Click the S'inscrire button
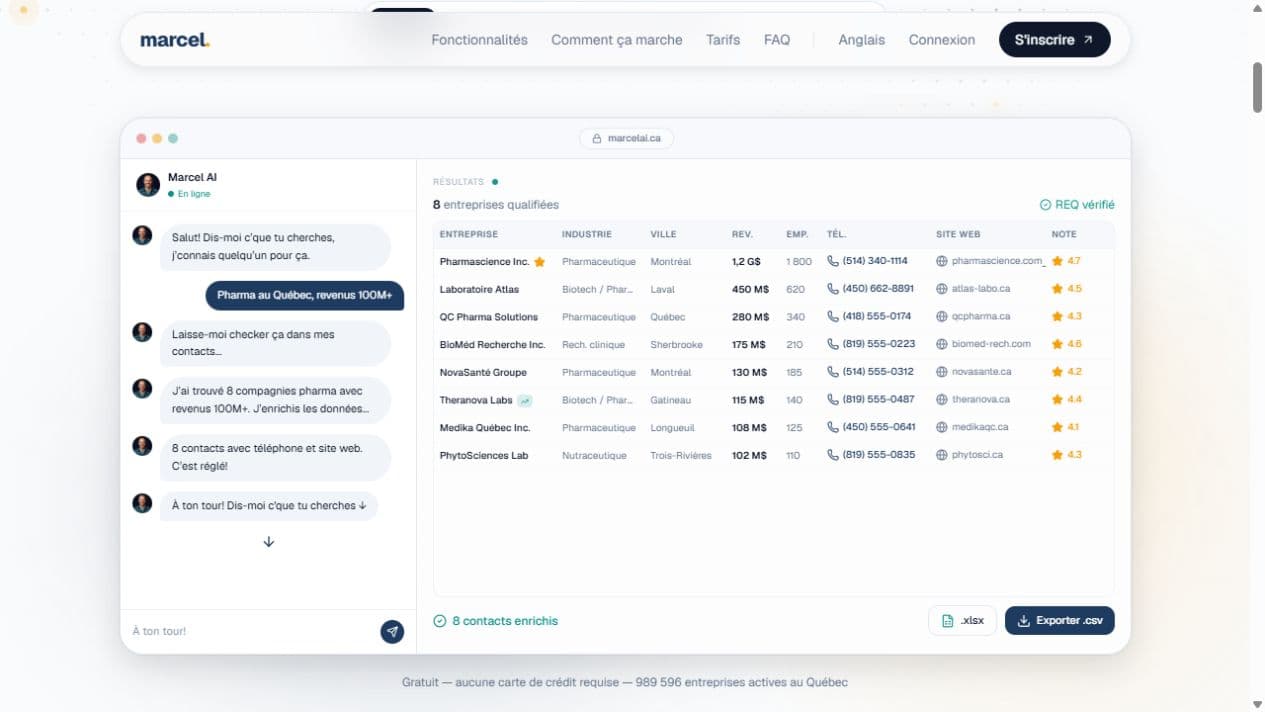This screenshot has height=712, width=1265. 1054,40
